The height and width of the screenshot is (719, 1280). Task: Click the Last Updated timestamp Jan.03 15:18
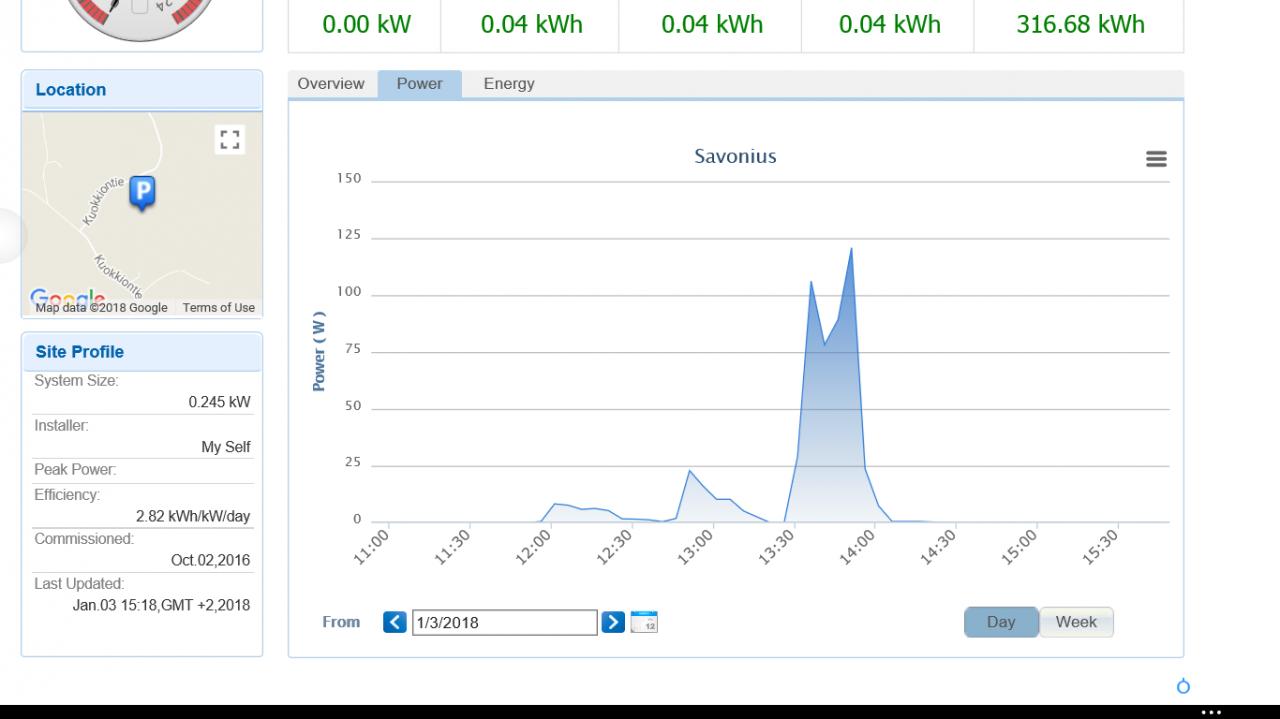coord(161,605)
